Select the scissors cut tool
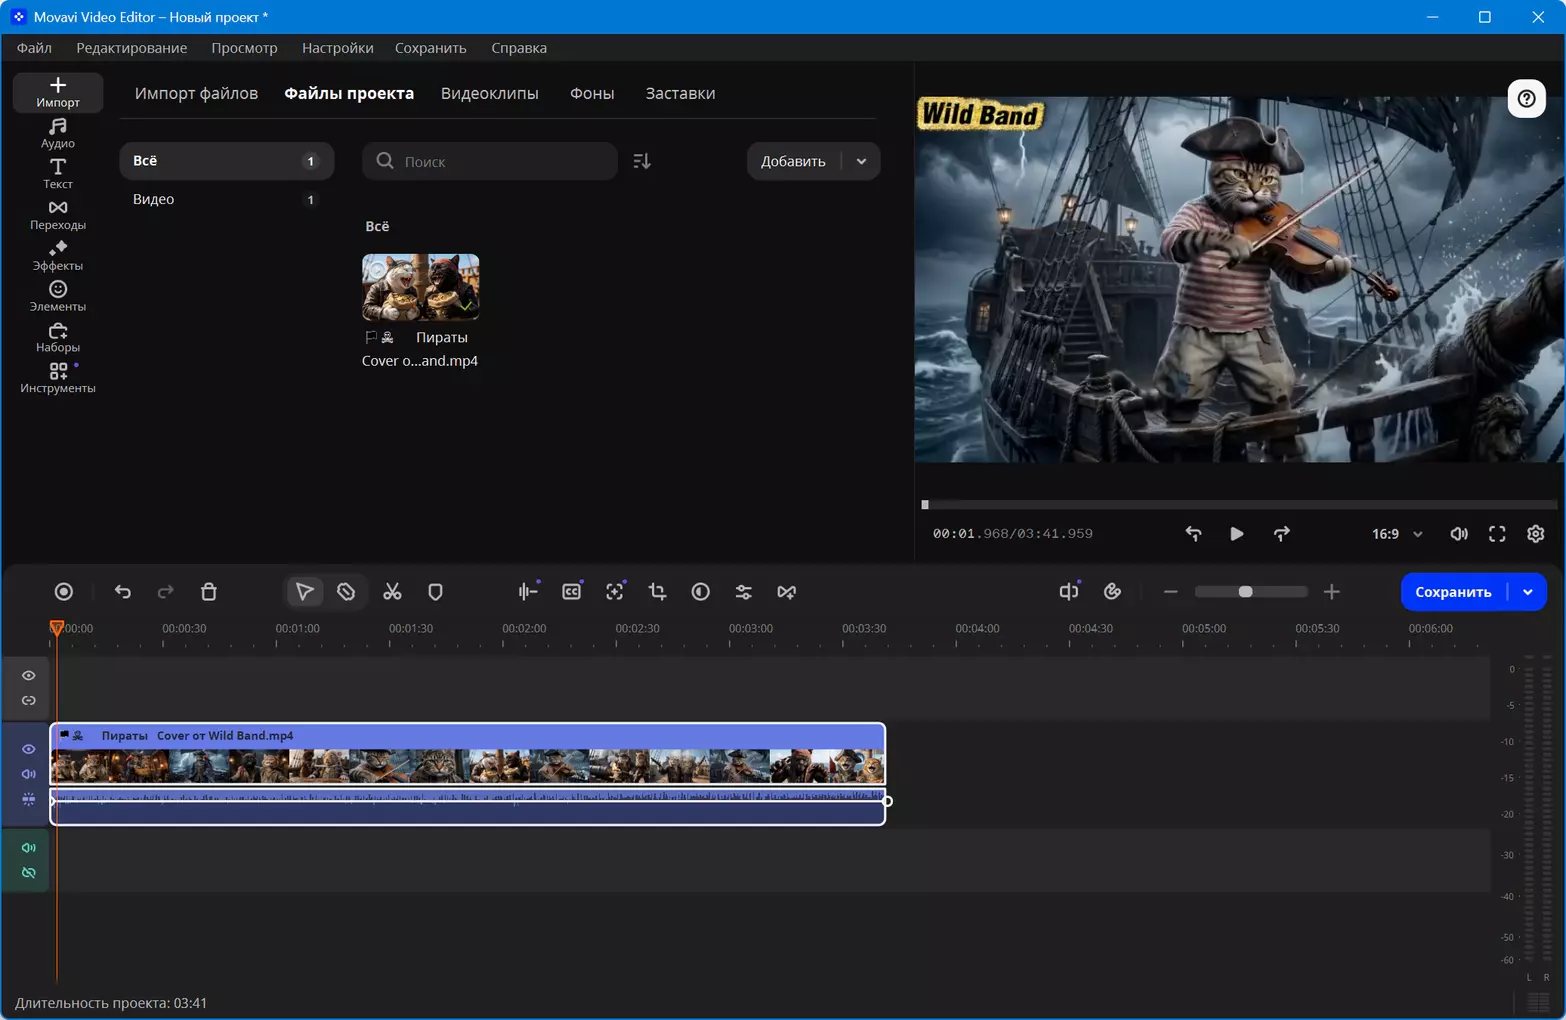The height and width of the screenshot is (1020, 1566). point(392,592)
